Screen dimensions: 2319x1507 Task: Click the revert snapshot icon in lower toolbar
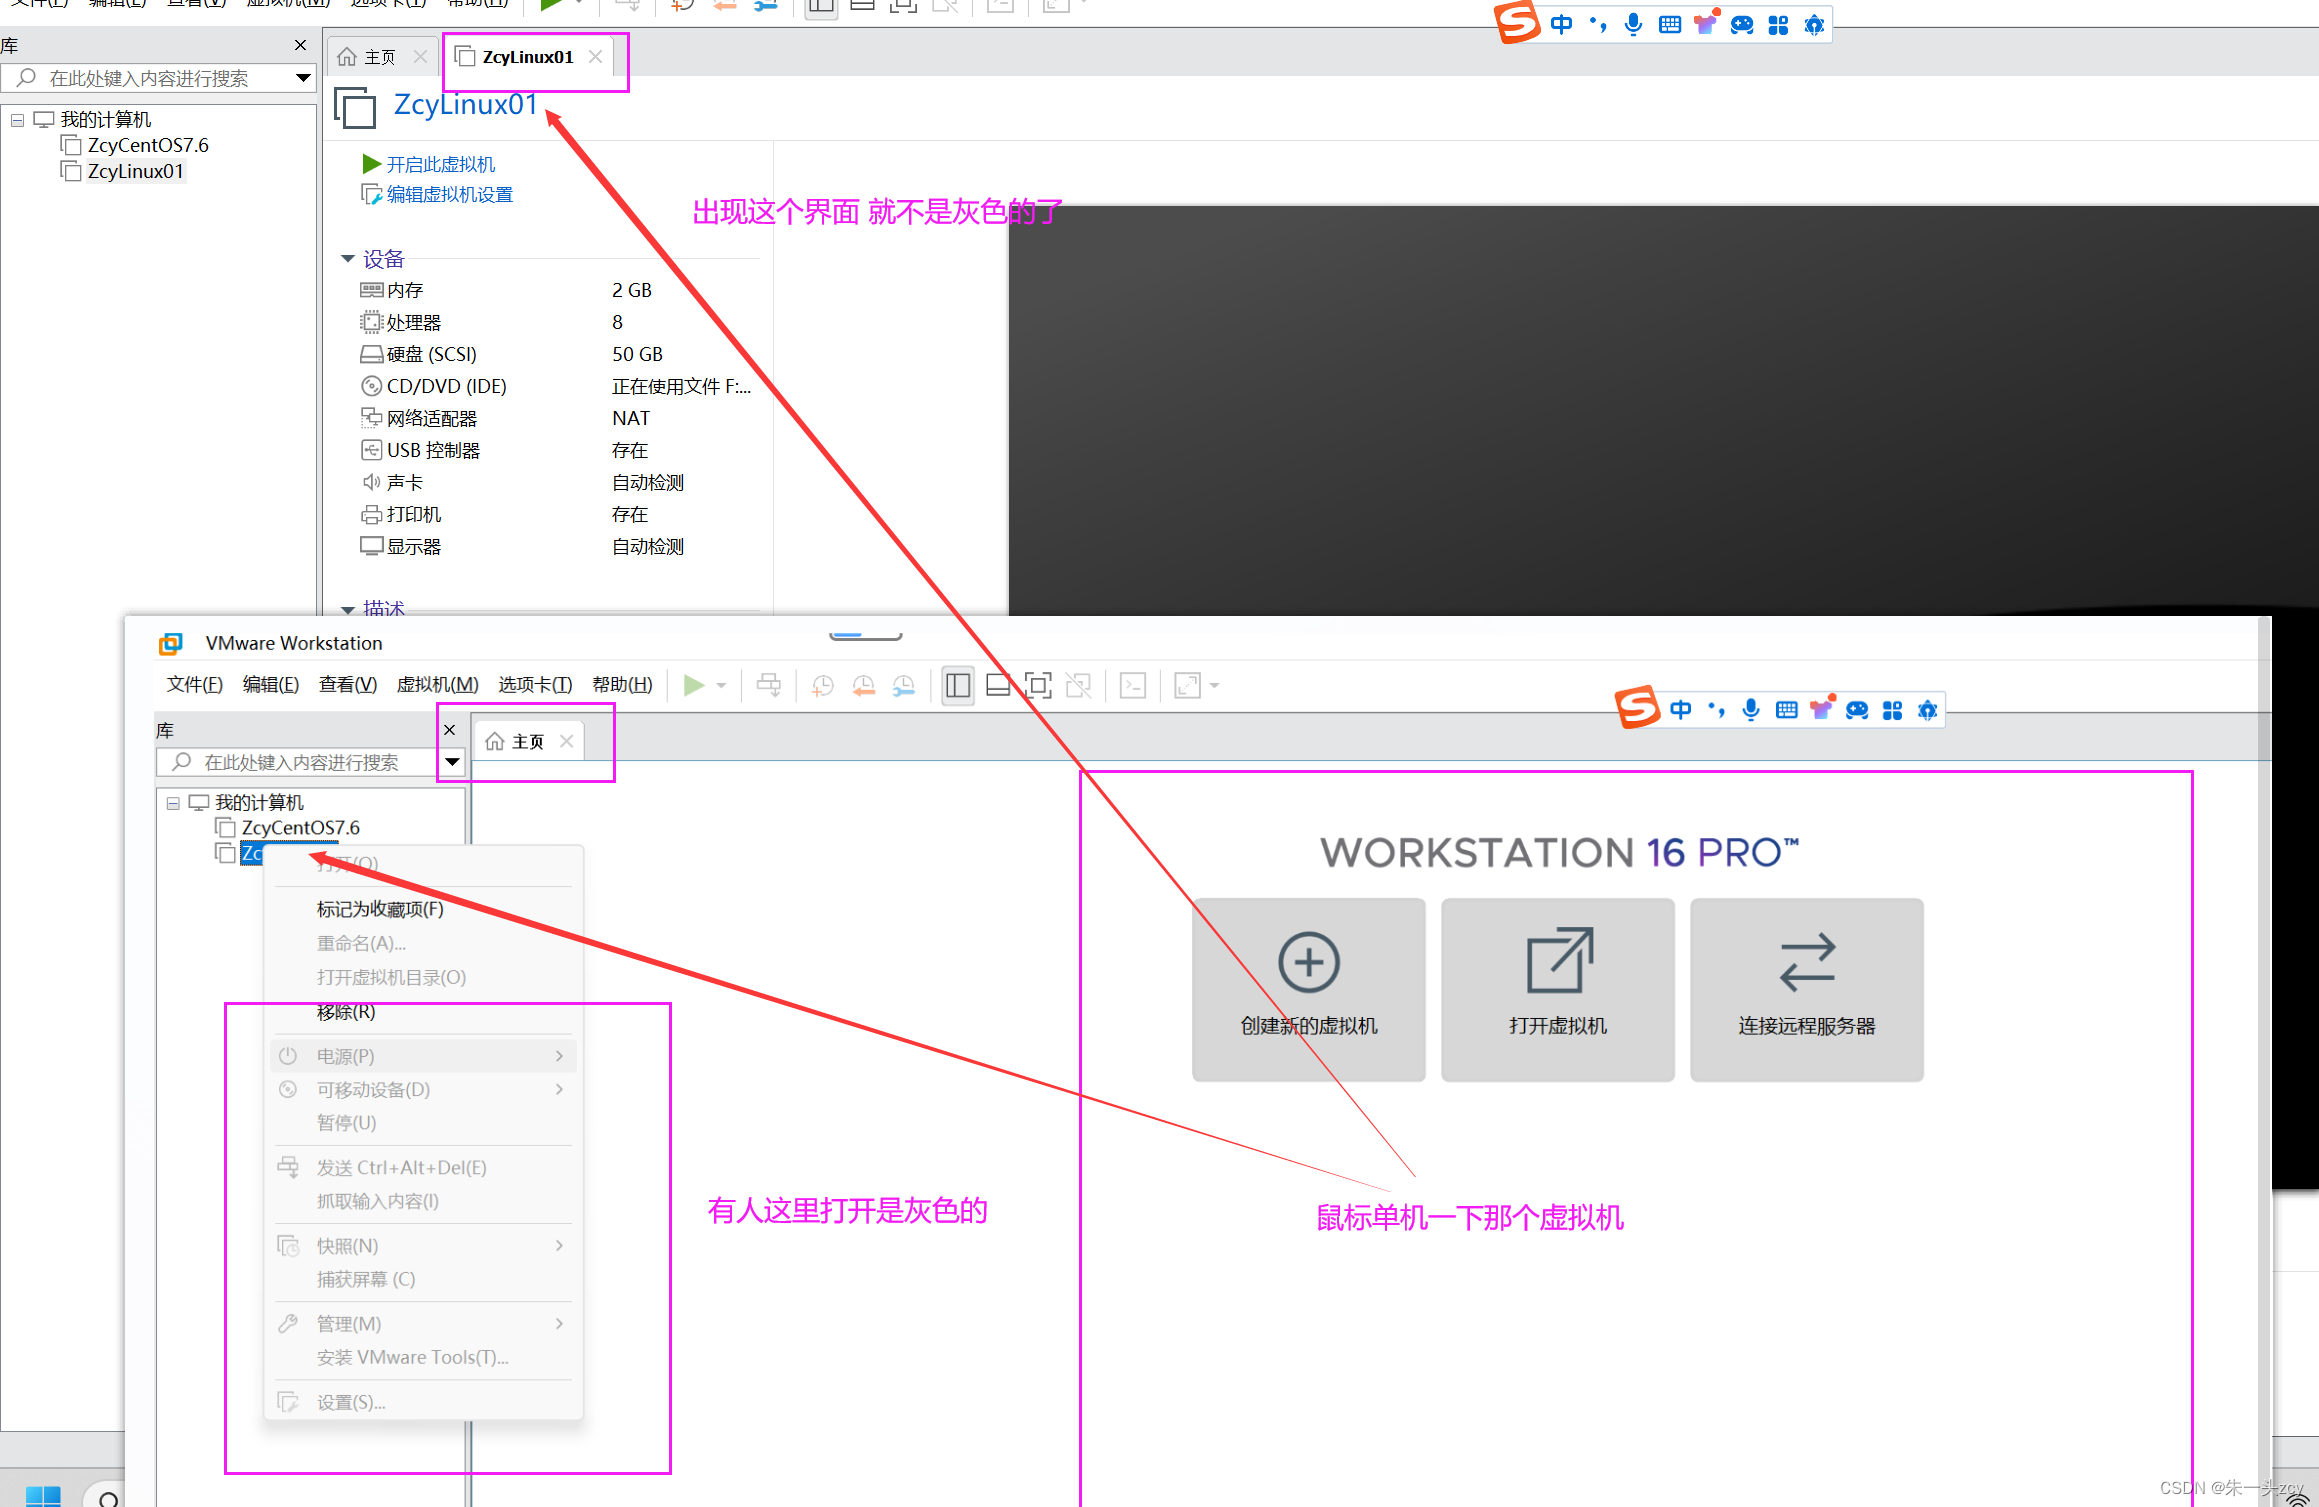click(863, 686)
